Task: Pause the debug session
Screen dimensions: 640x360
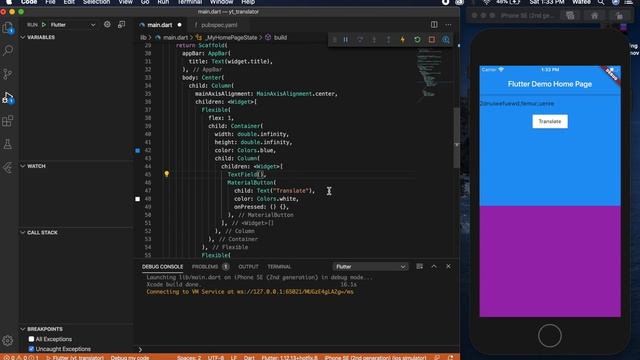Action: pyautogui.click(x=346, y=40)
